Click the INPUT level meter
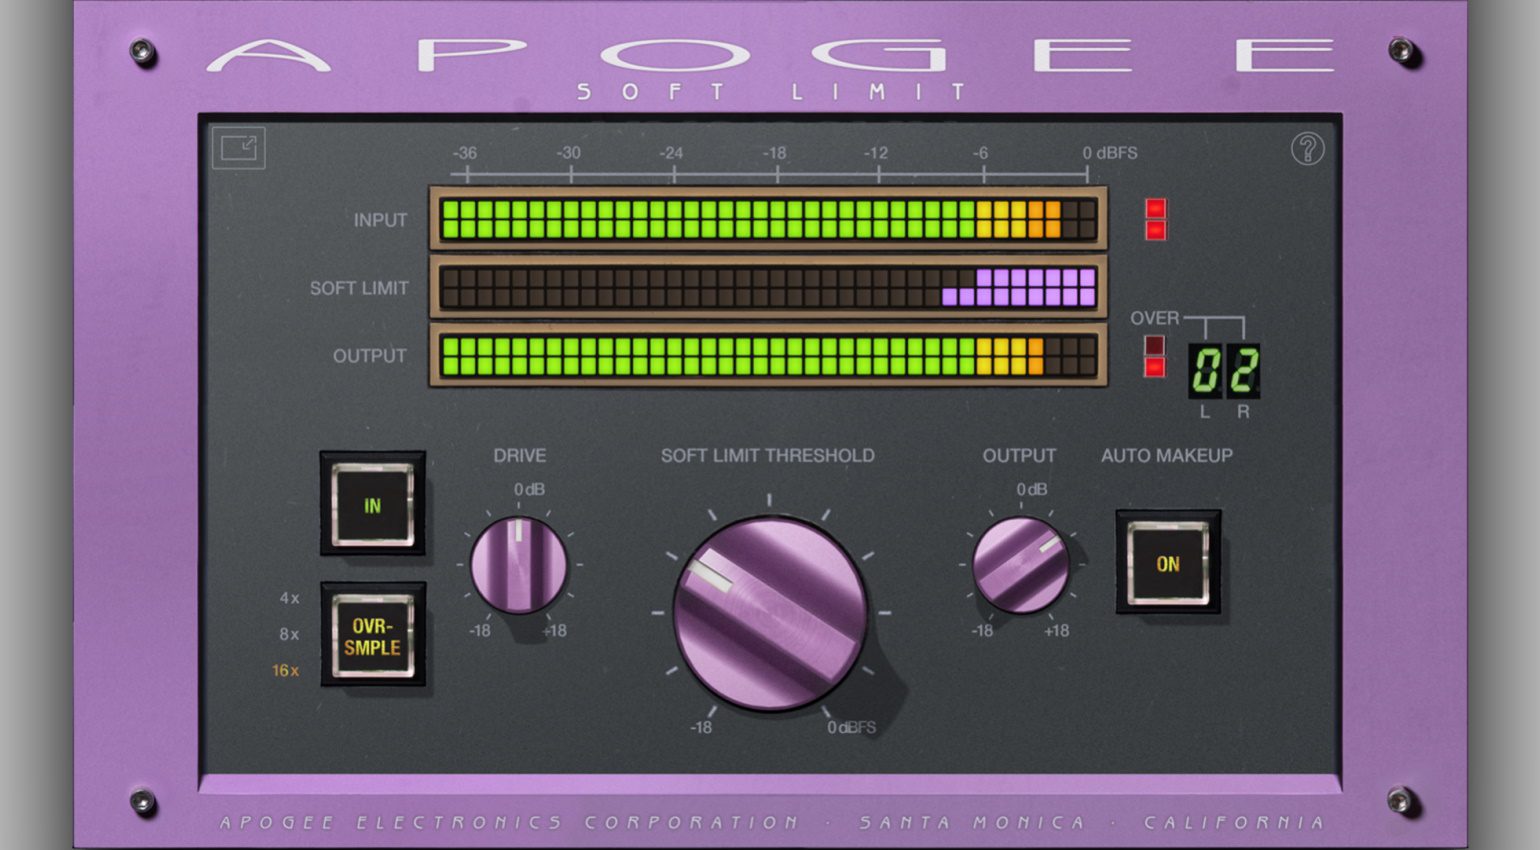This screenshot has height=850, width=1540. pos(766,220)
